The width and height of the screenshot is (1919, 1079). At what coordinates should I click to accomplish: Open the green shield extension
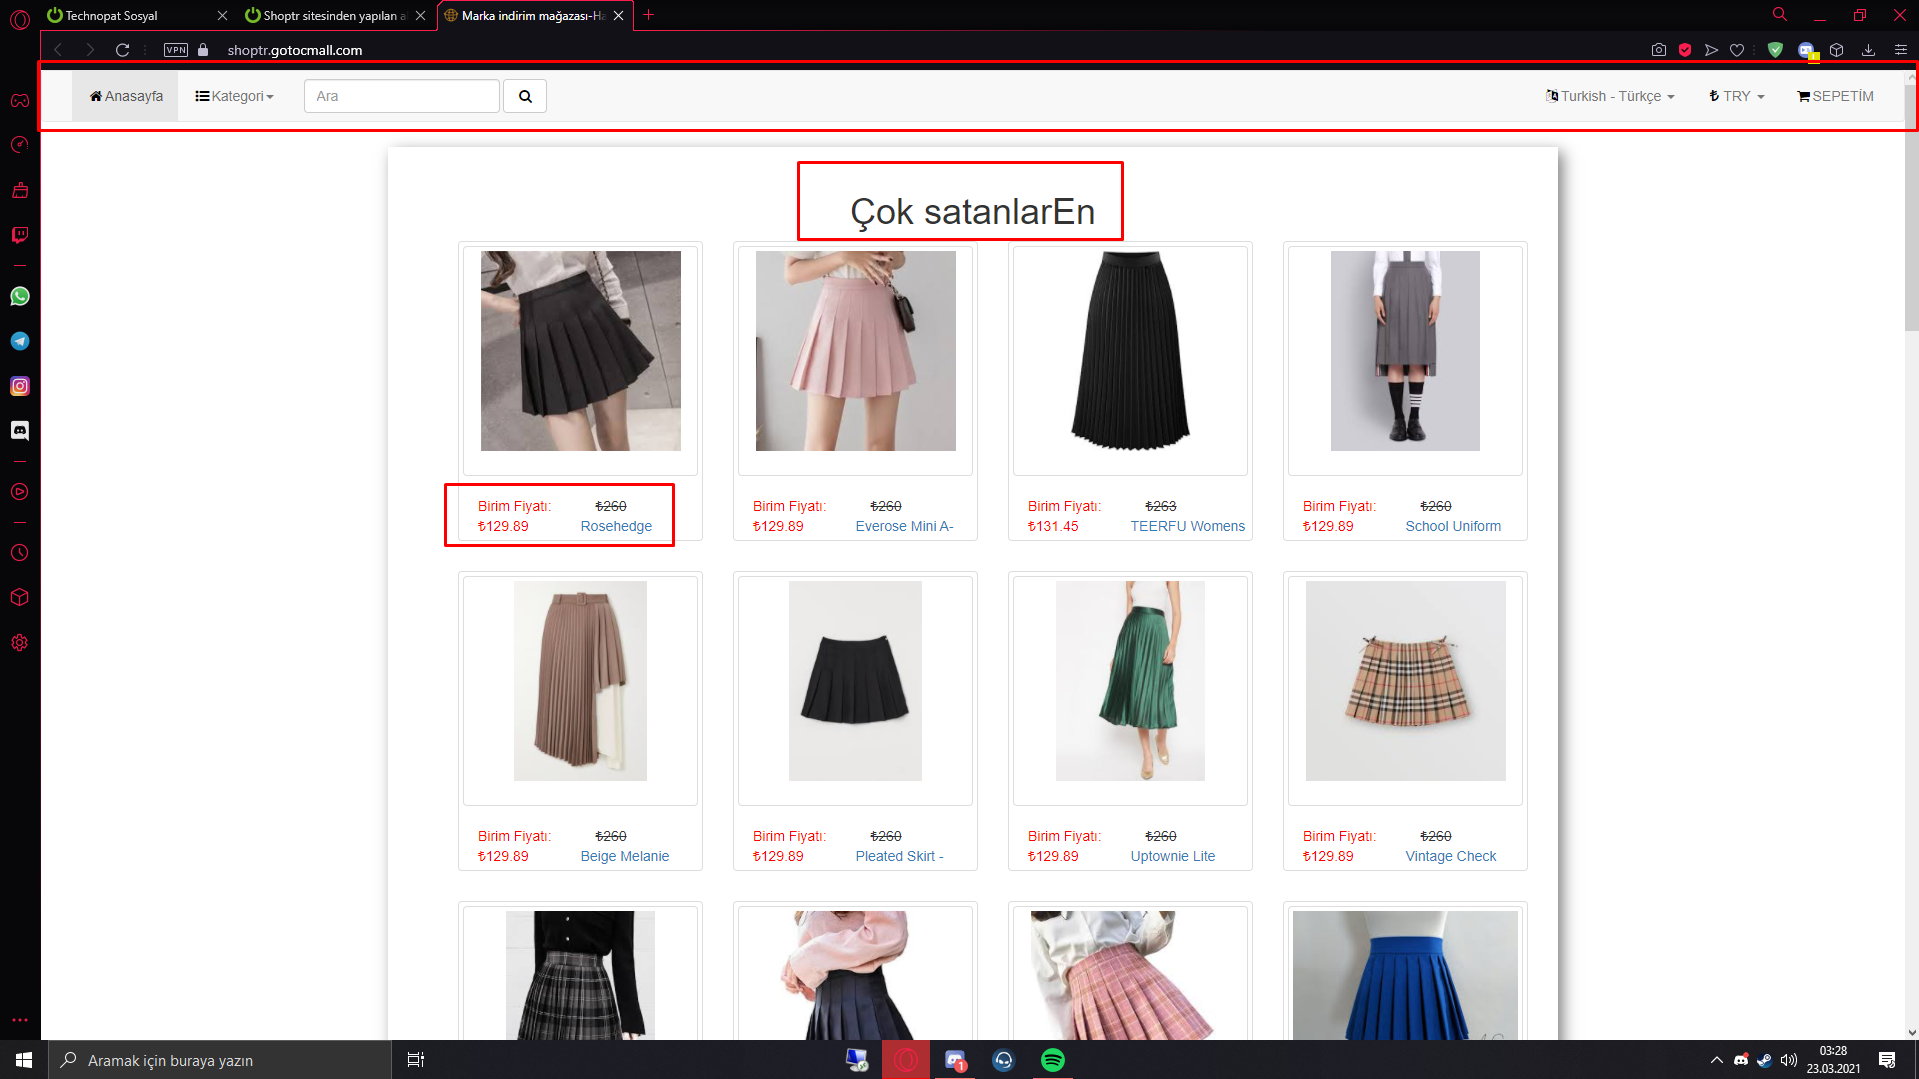(1775, 50)
